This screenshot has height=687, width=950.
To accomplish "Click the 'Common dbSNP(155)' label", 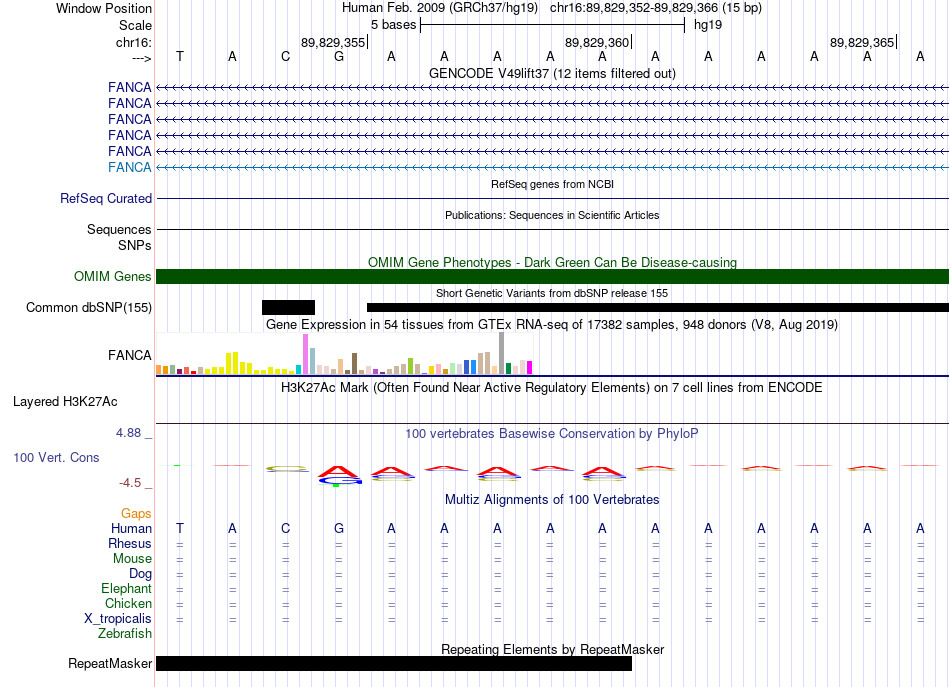I will pos(89,307).
